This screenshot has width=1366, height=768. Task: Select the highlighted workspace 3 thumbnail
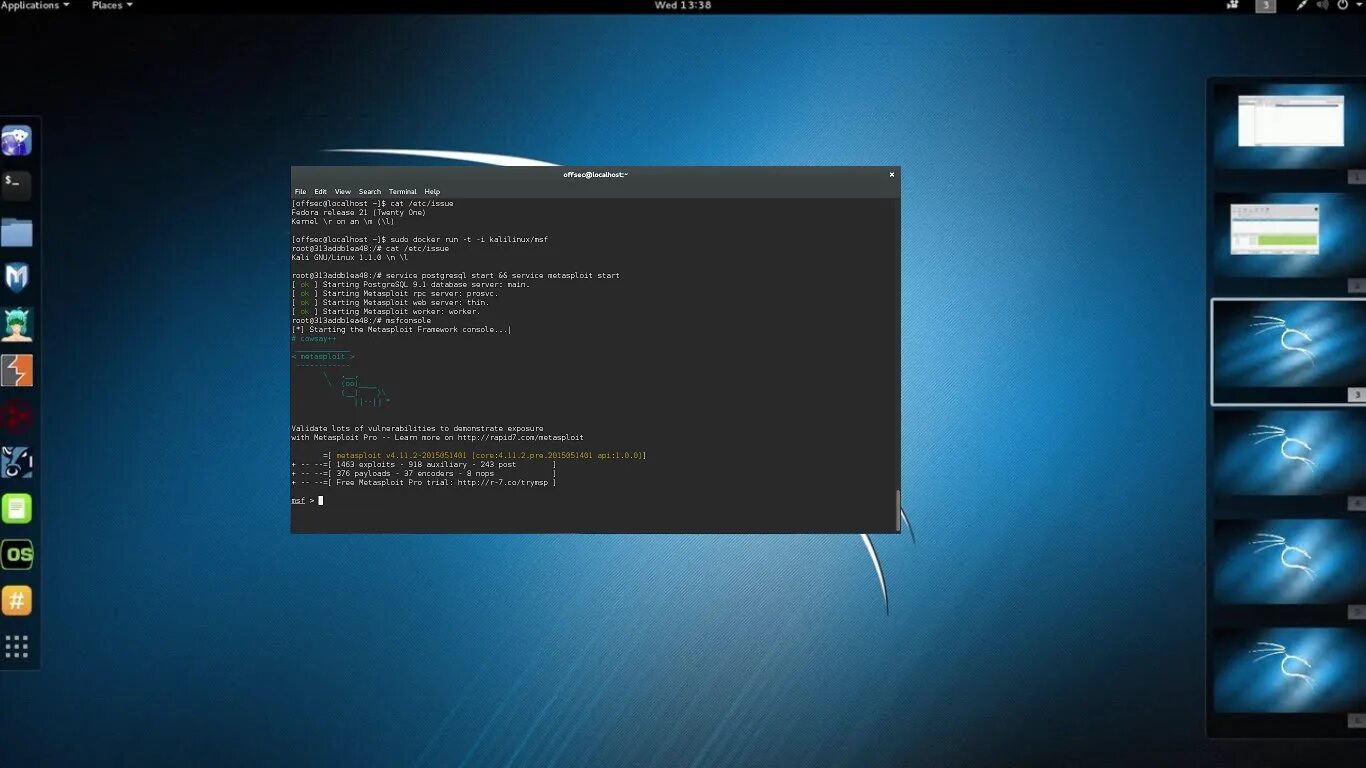(x=1289, y=352)
